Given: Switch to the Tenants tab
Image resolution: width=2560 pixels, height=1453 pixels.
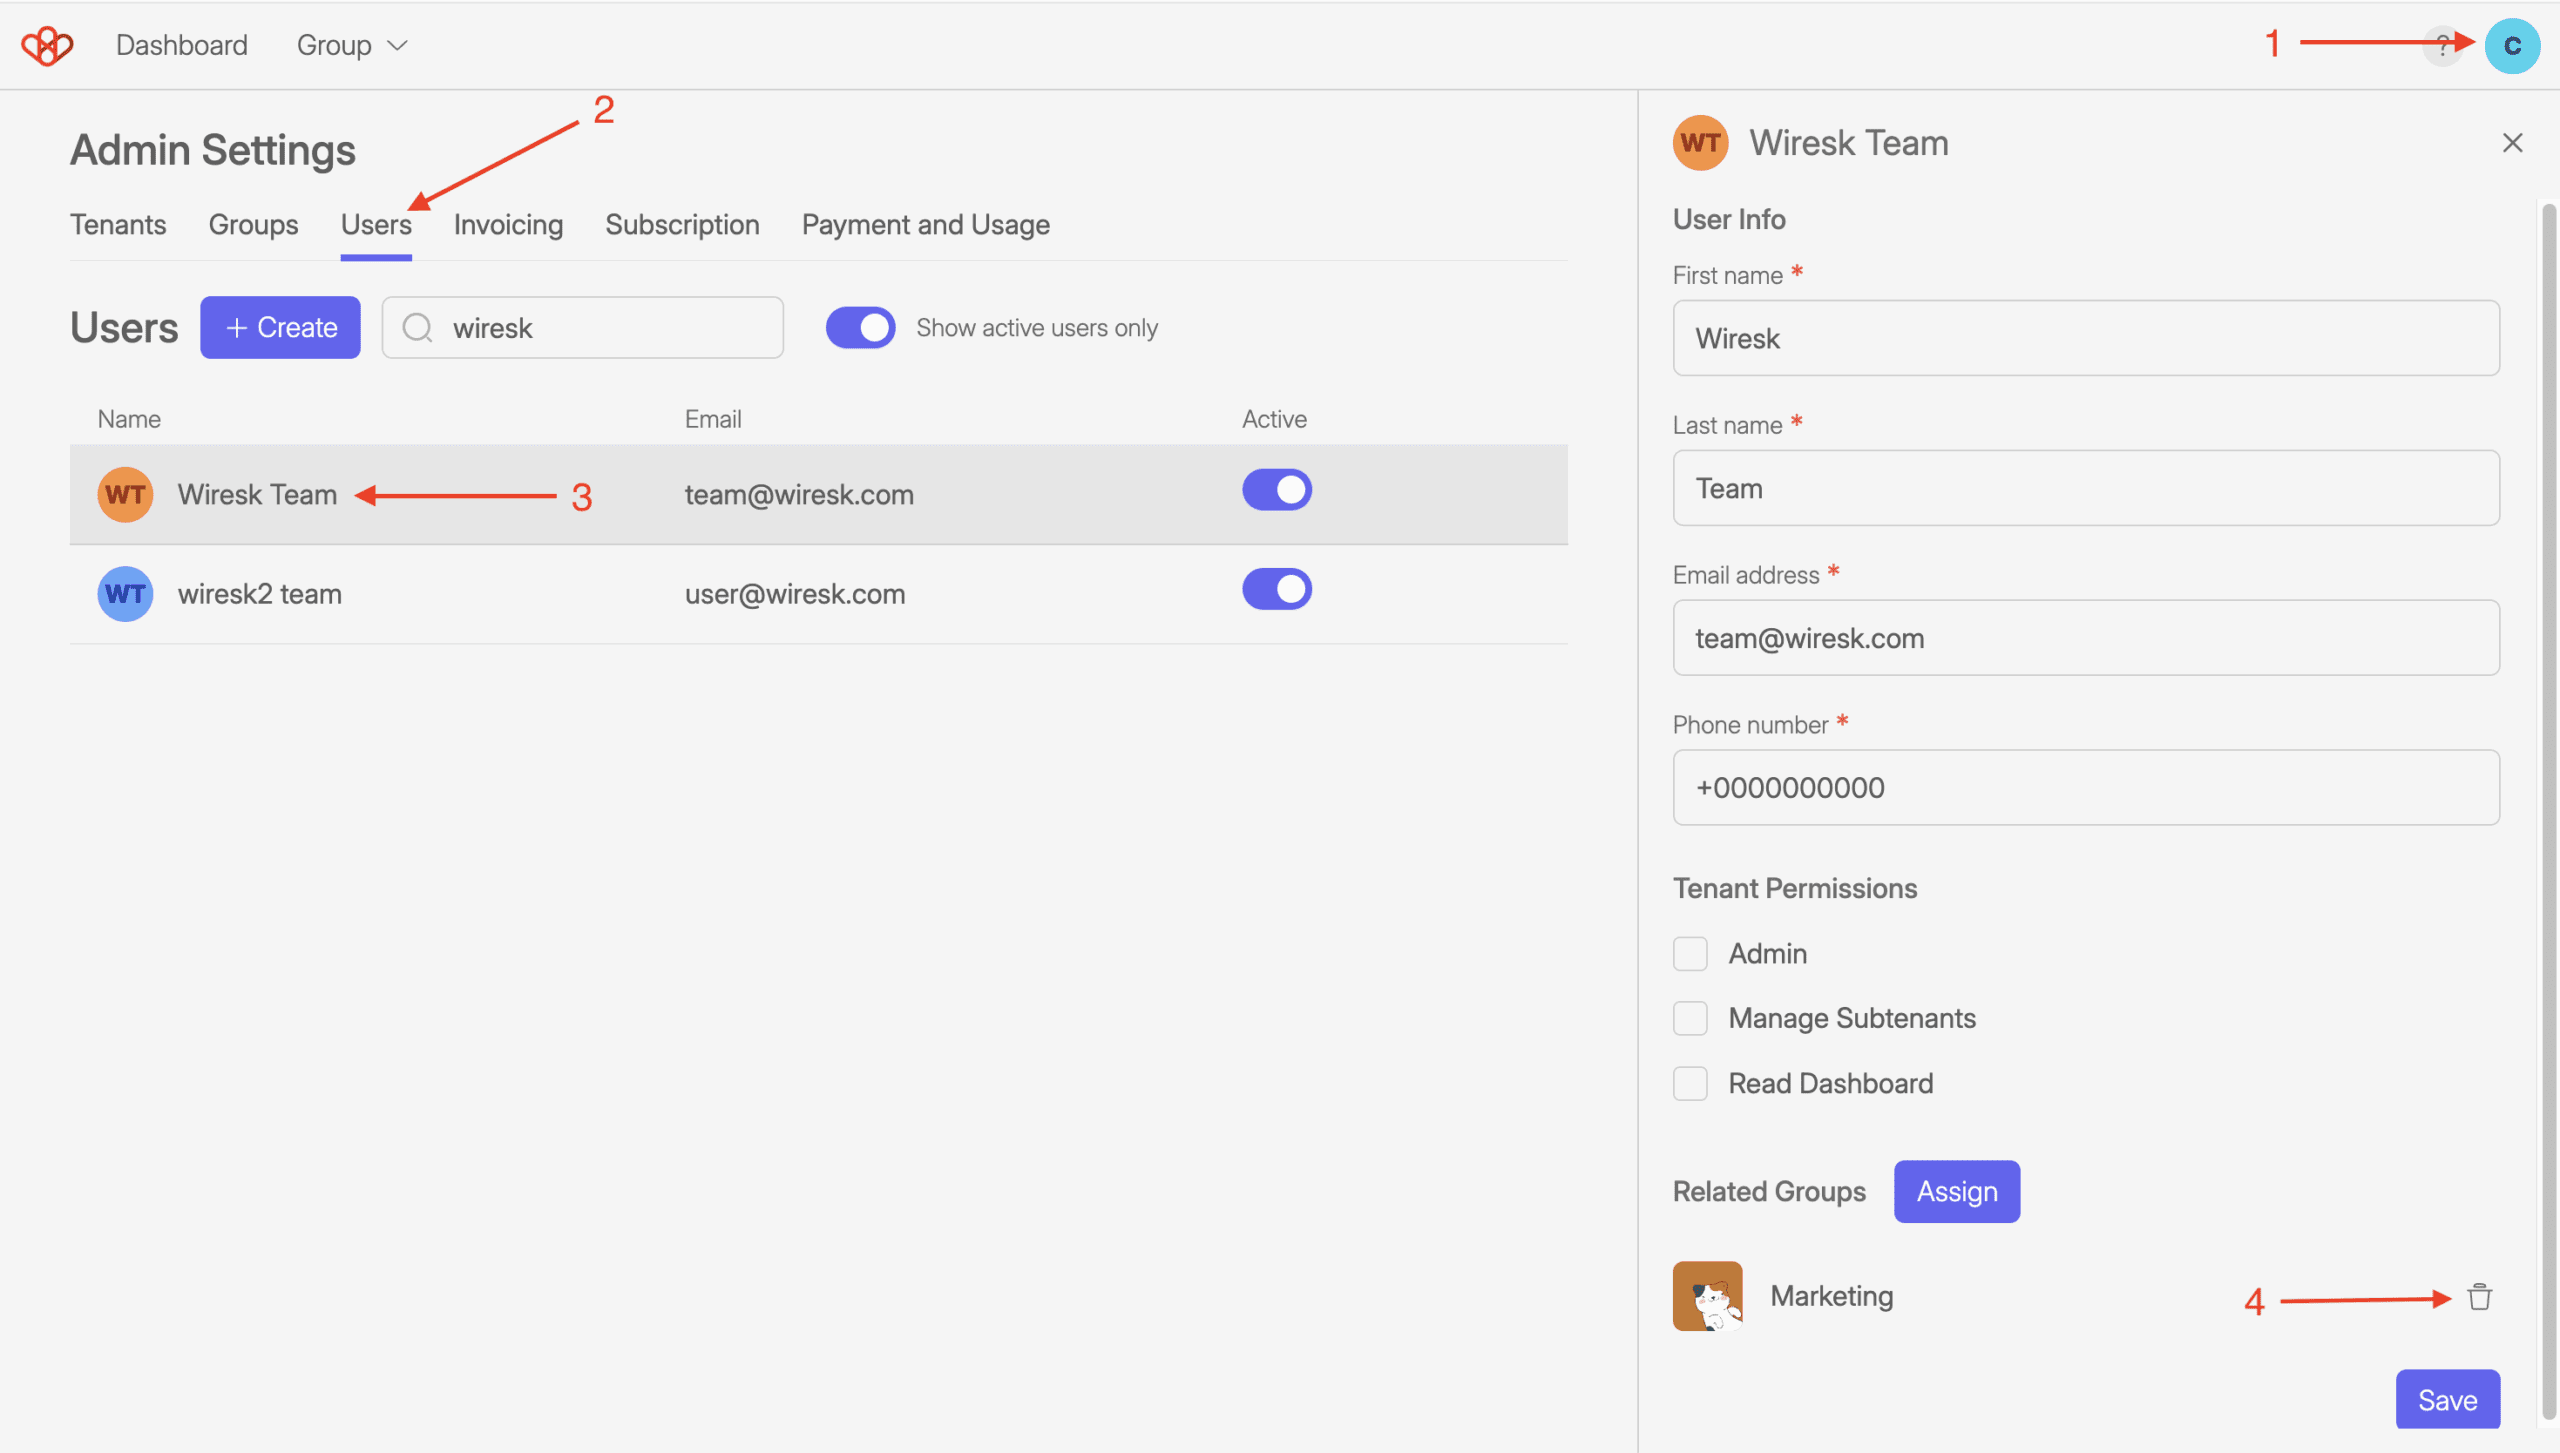Looking at the screenshot, I should point(118,225).
